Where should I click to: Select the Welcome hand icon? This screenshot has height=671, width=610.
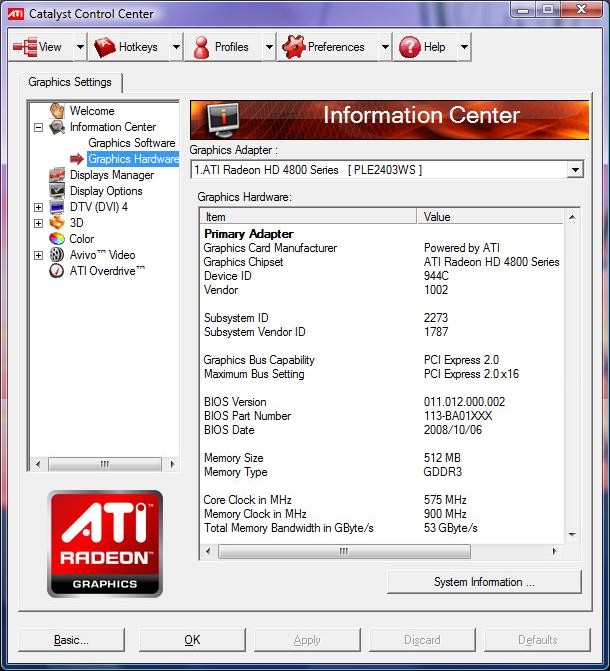point(57,111)
